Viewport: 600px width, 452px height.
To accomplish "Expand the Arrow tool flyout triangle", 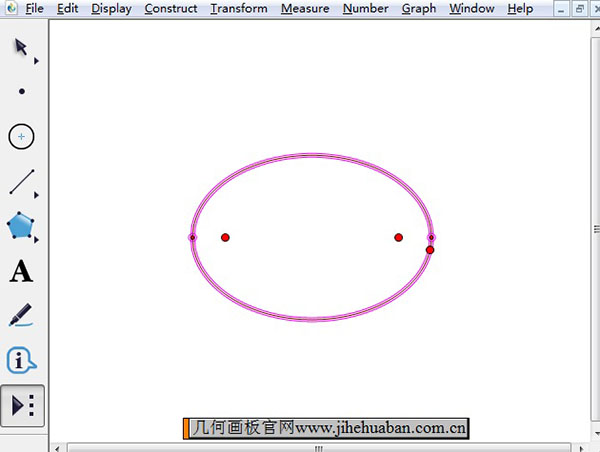I will [x=36, y=61].
